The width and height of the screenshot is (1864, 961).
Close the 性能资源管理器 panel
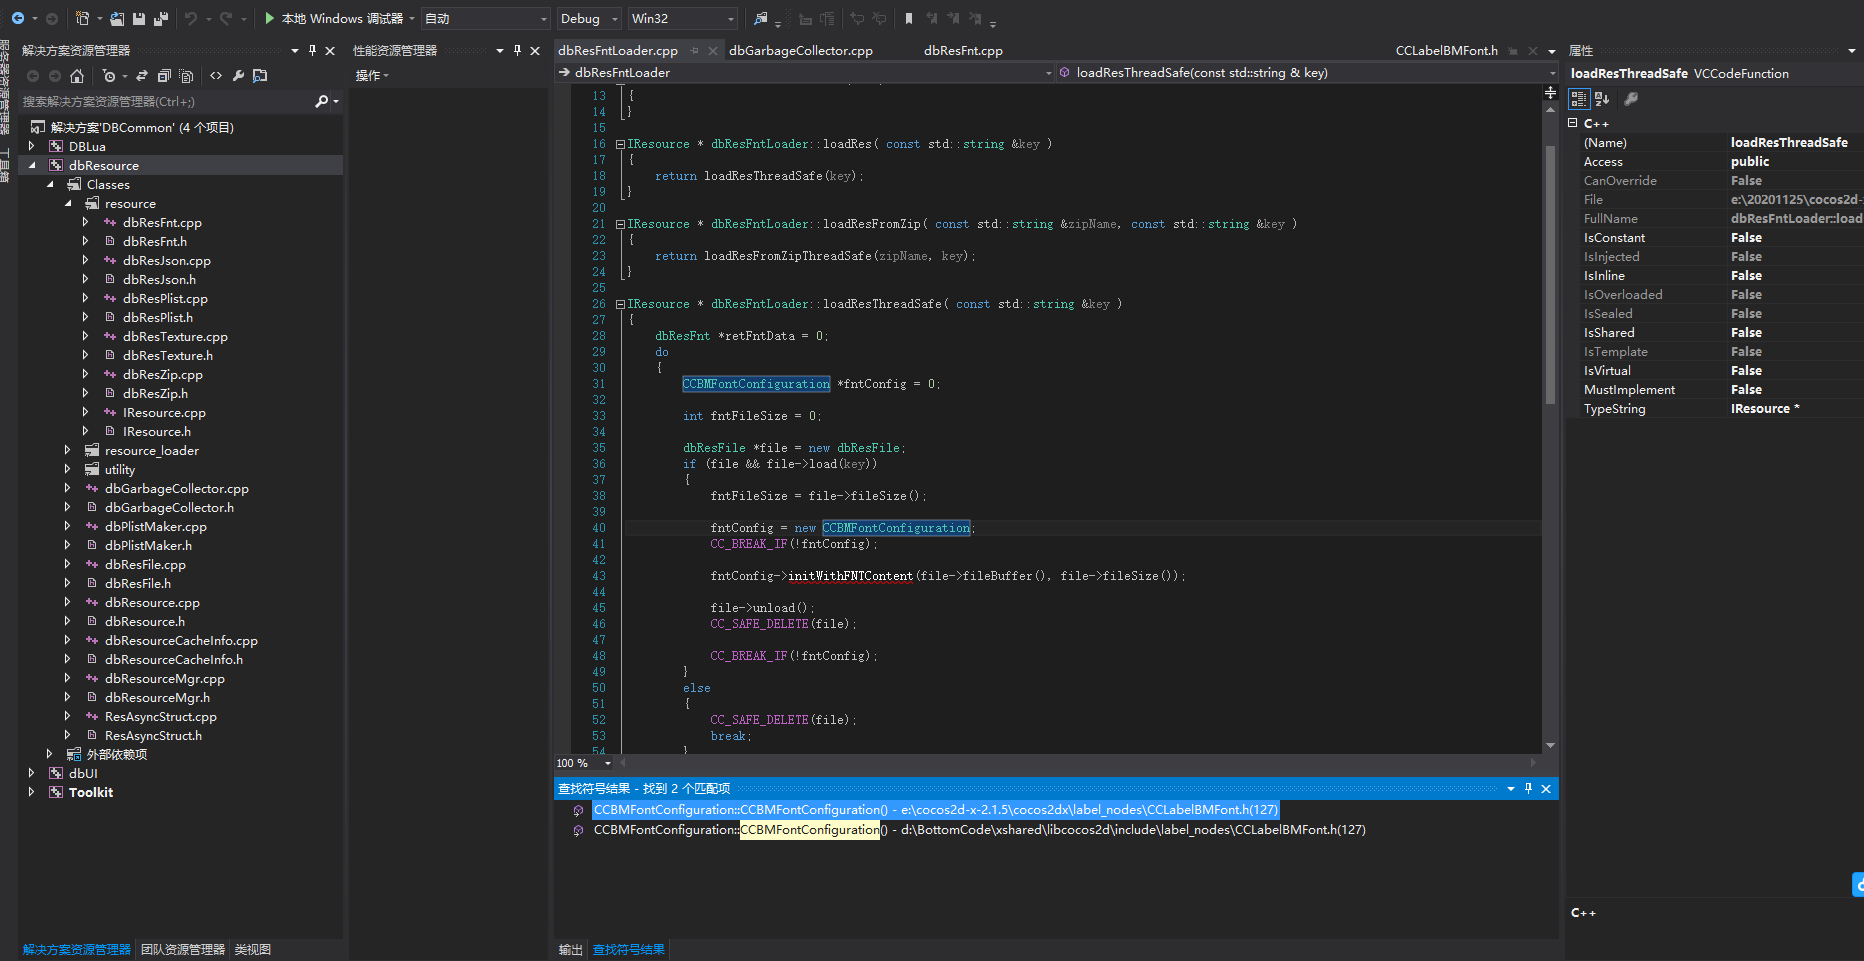tap(535, 50)
